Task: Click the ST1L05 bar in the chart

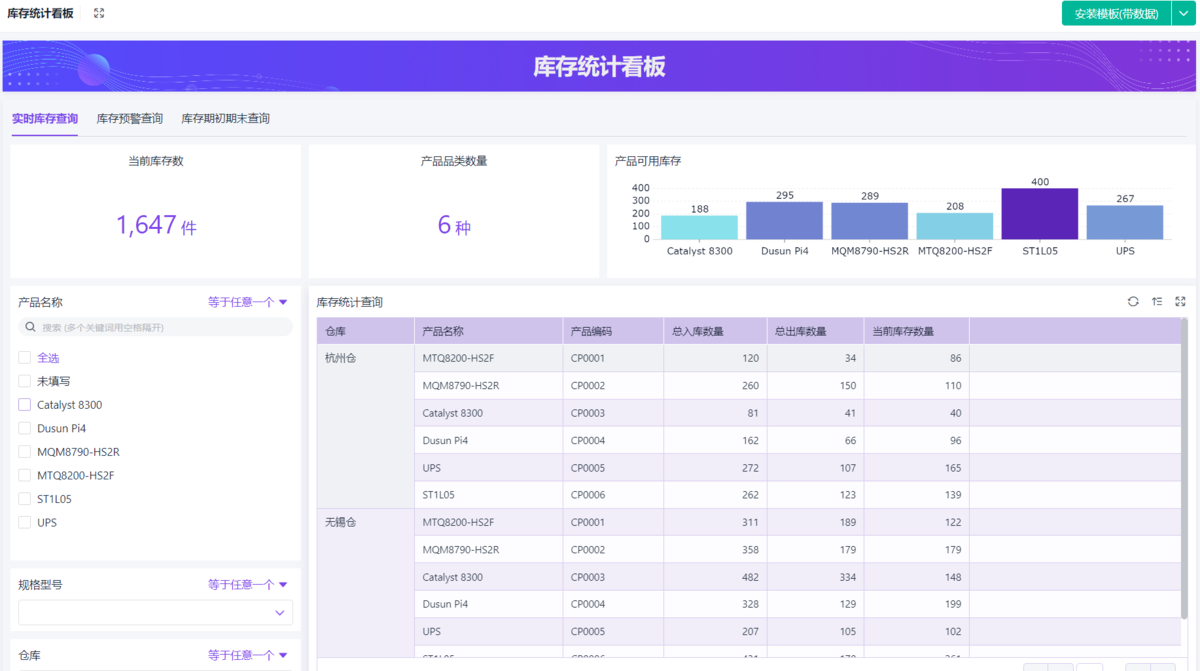Action: tap(1039, 214)
